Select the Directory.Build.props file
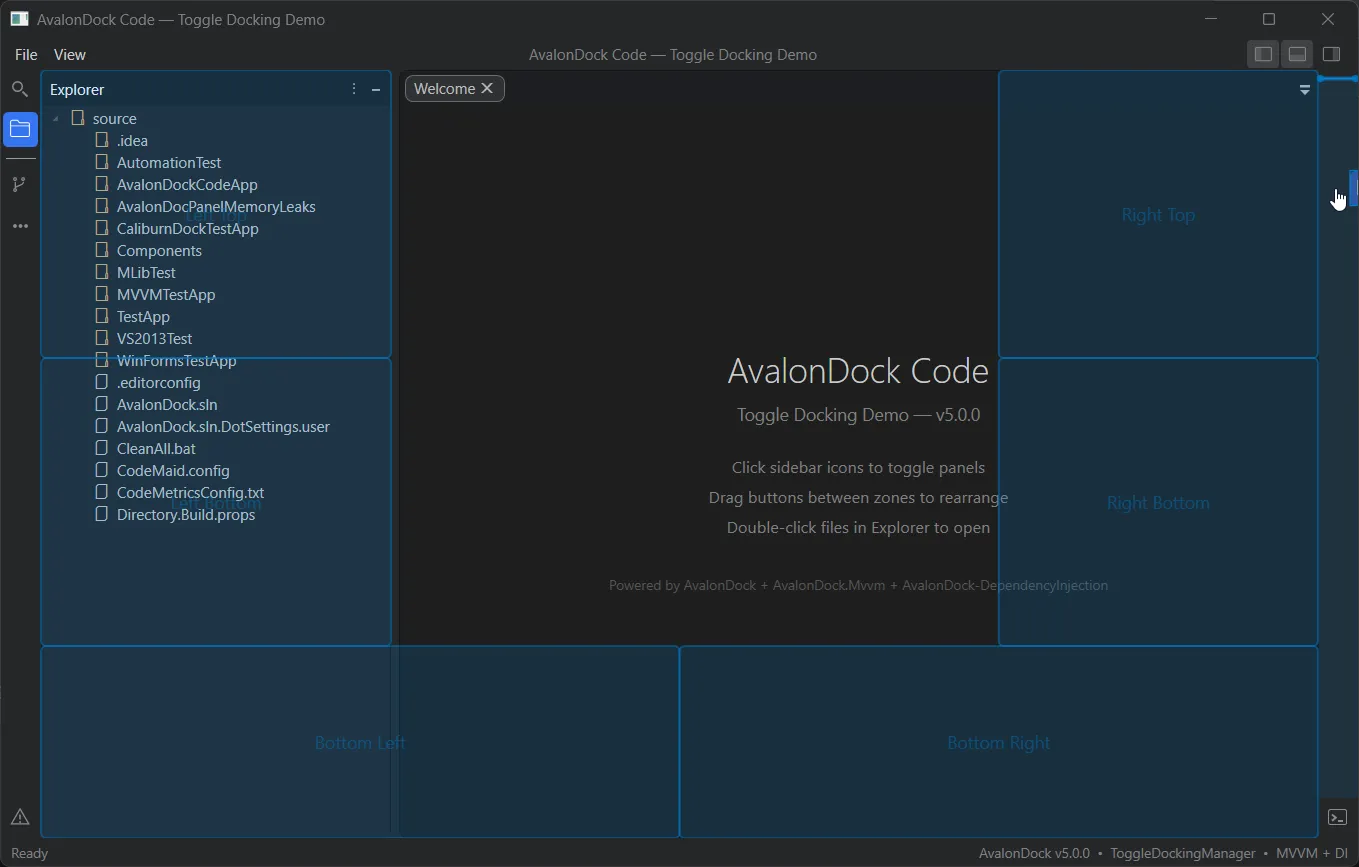 pos(186,514)
